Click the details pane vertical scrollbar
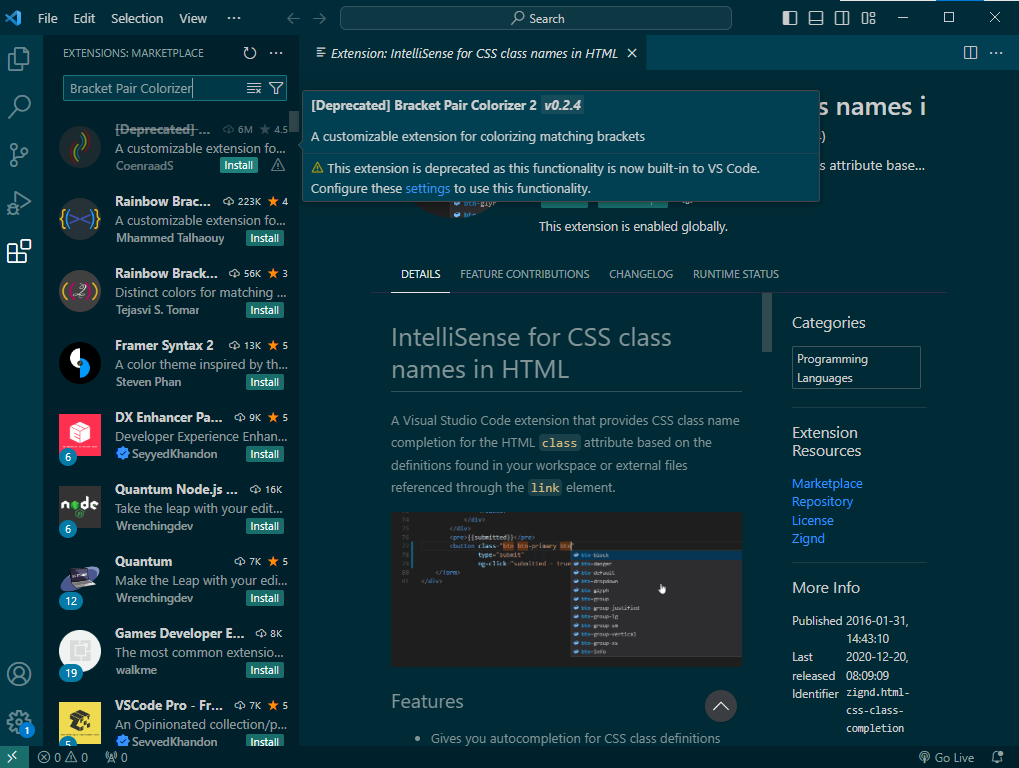The width and height of the screenshot is (1019, 768). click(x=767, y=322)
